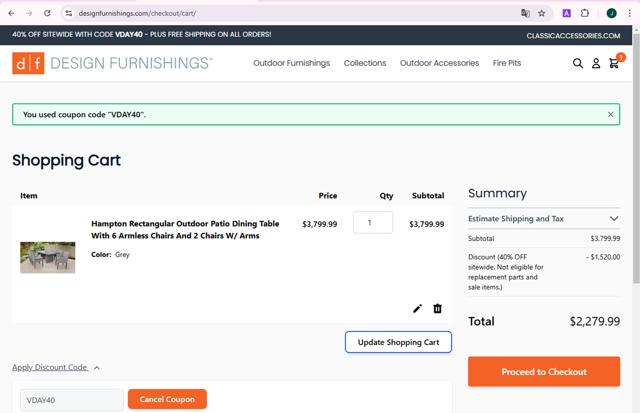Click the Shopping Cart heading
The height and width of the screenshot is (413, 640).
click(67, 160)
